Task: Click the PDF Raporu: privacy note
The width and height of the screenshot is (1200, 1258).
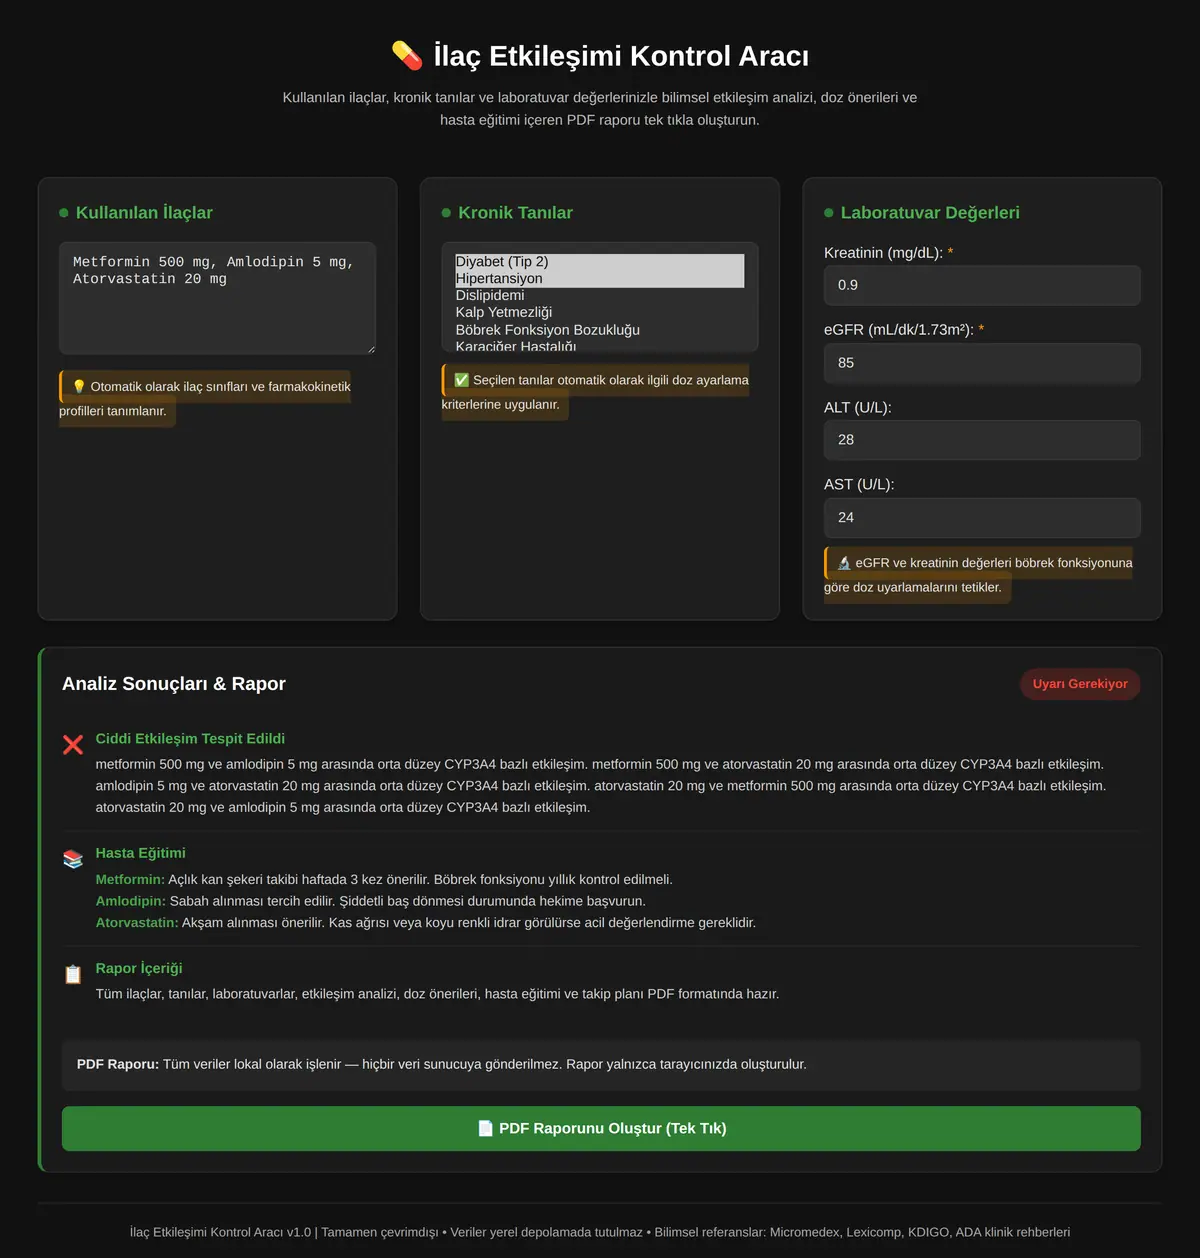Action: point(601,1065)
